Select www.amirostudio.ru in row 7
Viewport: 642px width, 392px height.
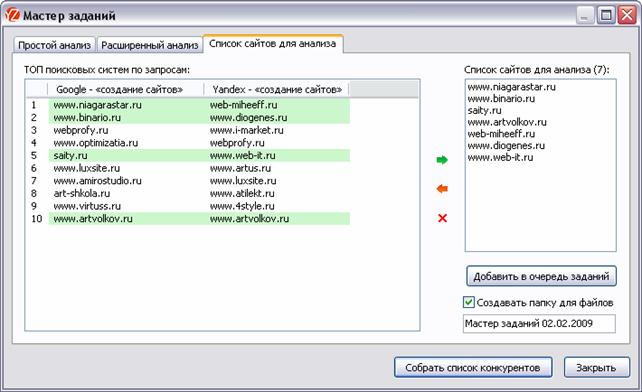click(x=97, y=181)
